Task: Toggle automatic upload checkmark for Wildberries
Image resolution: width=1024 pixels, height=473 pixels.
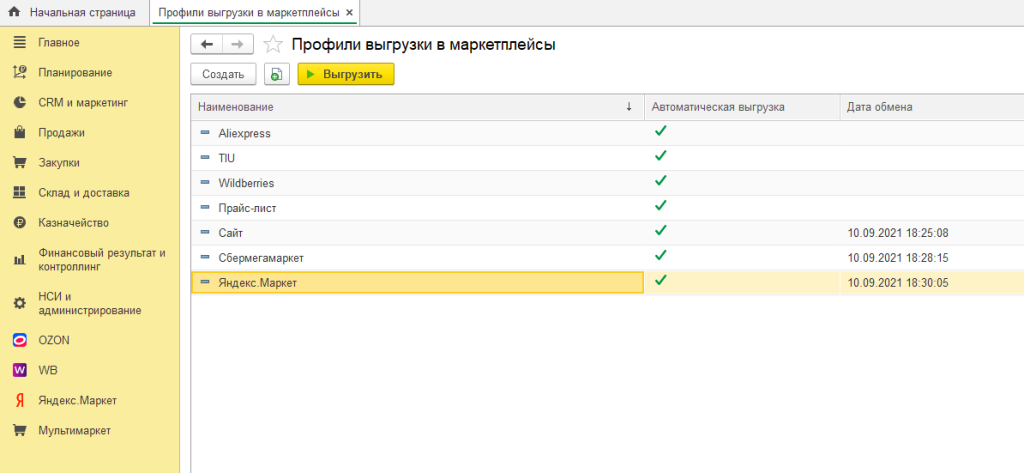Action: (x=660, y=181)
